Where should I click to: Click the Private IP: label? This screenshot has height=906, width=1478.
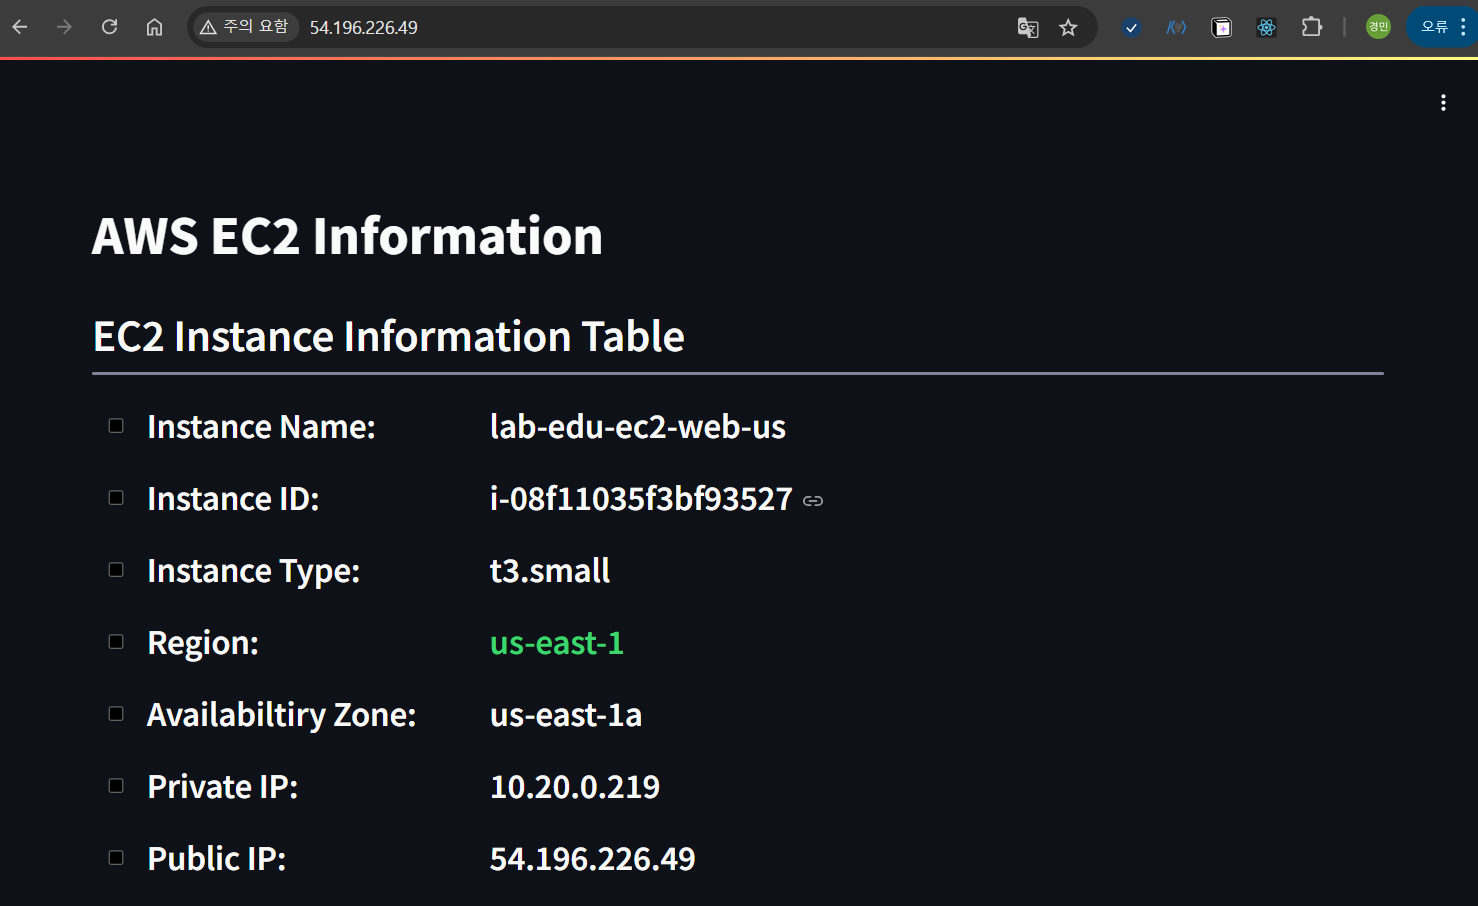click(x=222, y=787)
